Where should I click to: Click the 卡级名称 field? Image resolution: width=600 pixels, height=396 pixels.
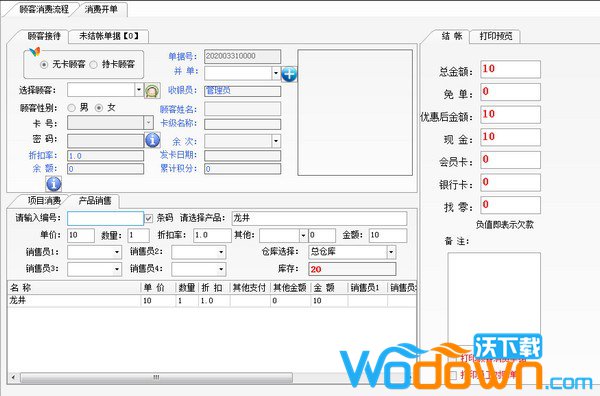(x=242, y=124)
